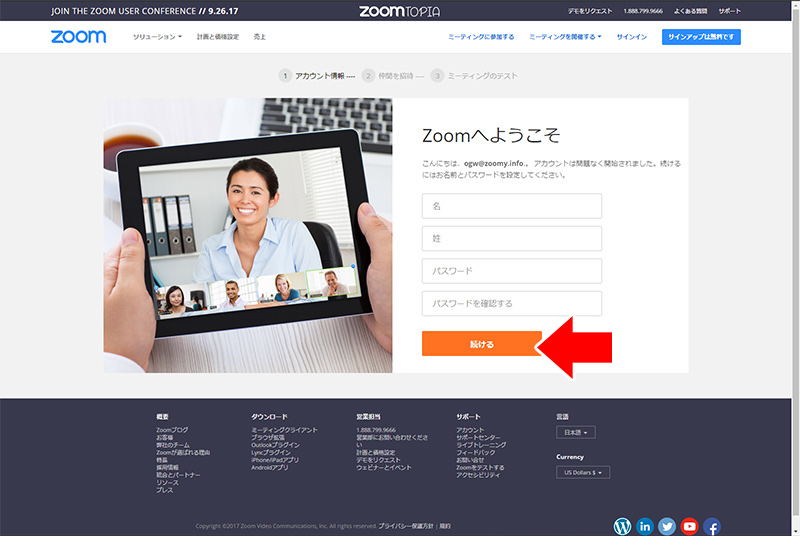Click the パスワードを確認する field
800x536 pixels.
pyautogui.click(x=512, y=303)
